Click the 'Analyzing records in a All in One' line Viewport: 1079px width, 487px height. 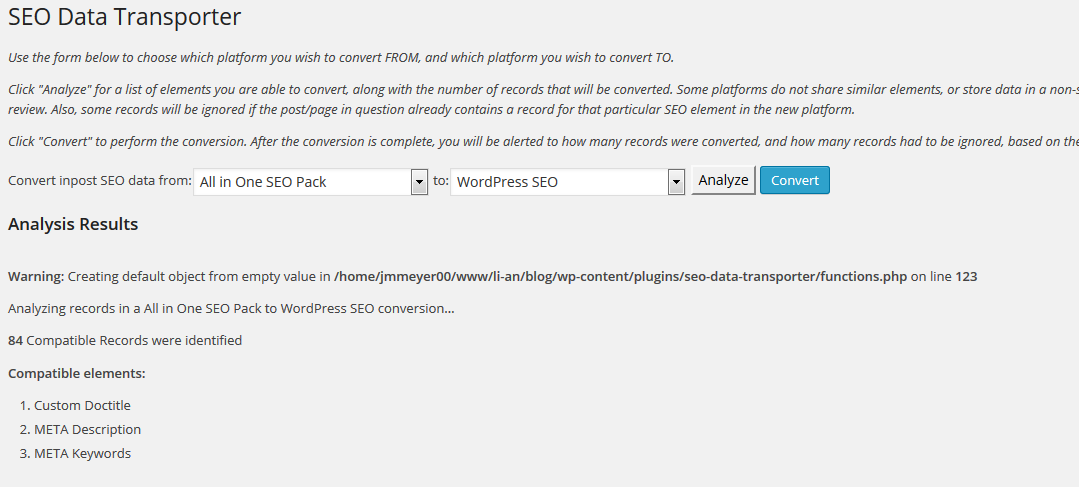click(231, 308)
